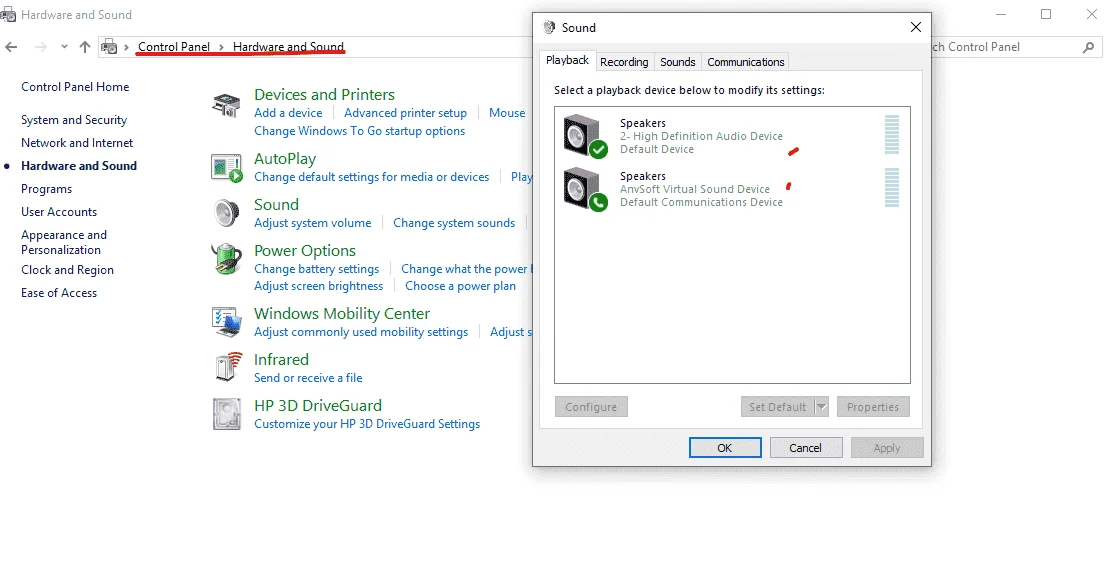Open Ease of Access
The image size is (1115, 587).
pyautogui.click(x=59, y=293)
